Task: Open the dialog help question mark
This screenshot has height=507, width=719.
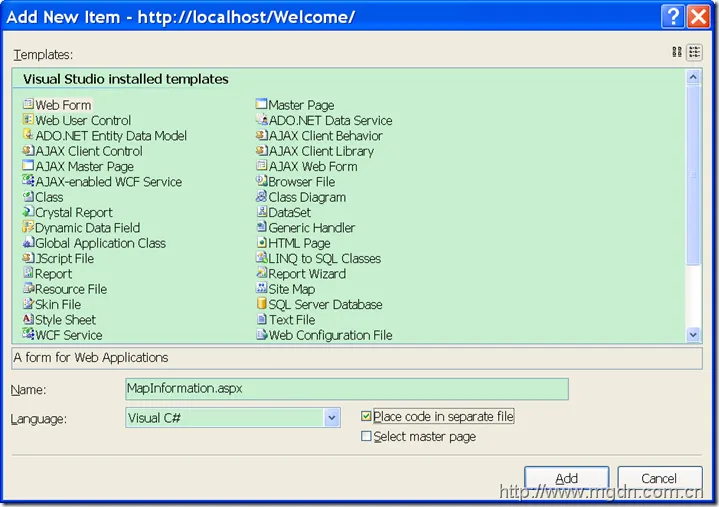Action: (673, 17)
